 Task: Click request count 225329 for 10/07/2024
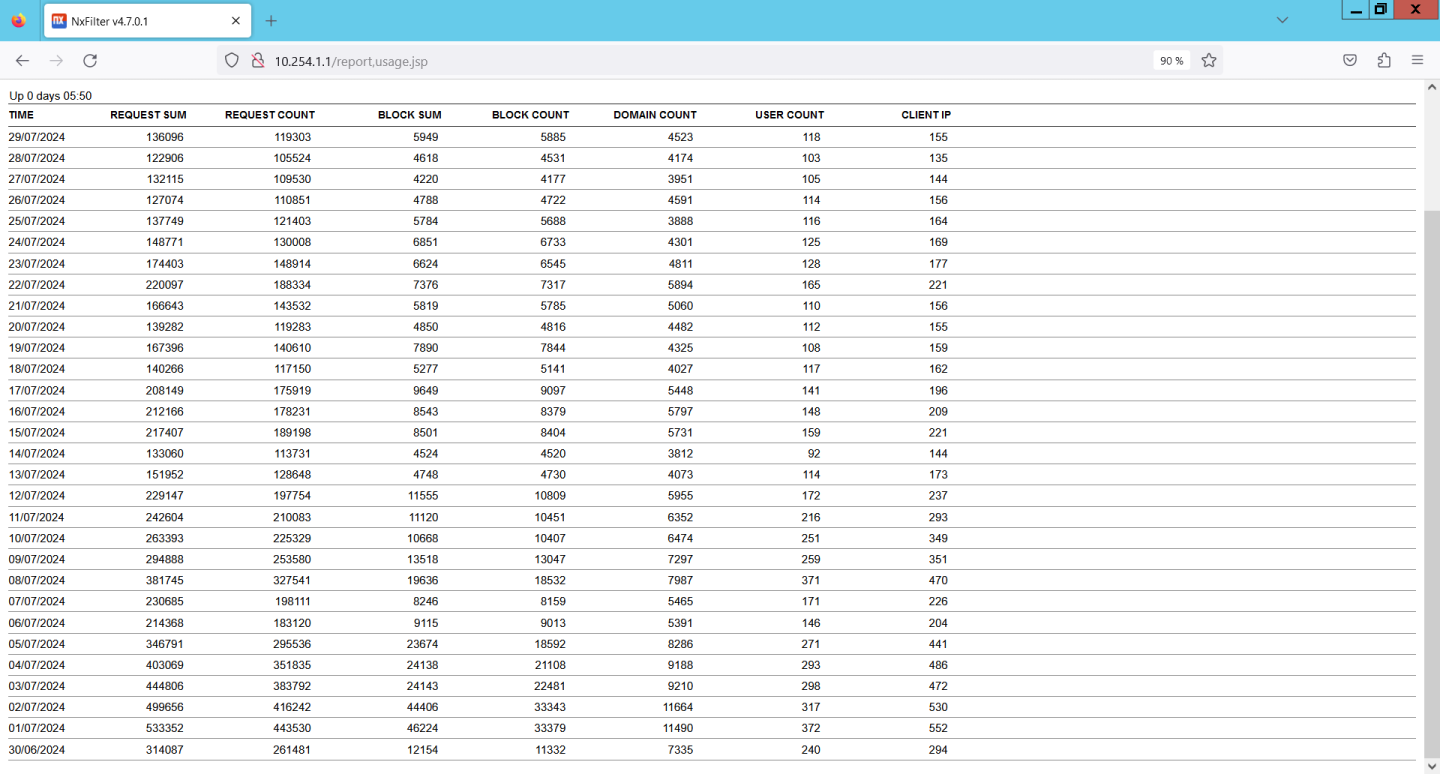[x=292, y=538]
